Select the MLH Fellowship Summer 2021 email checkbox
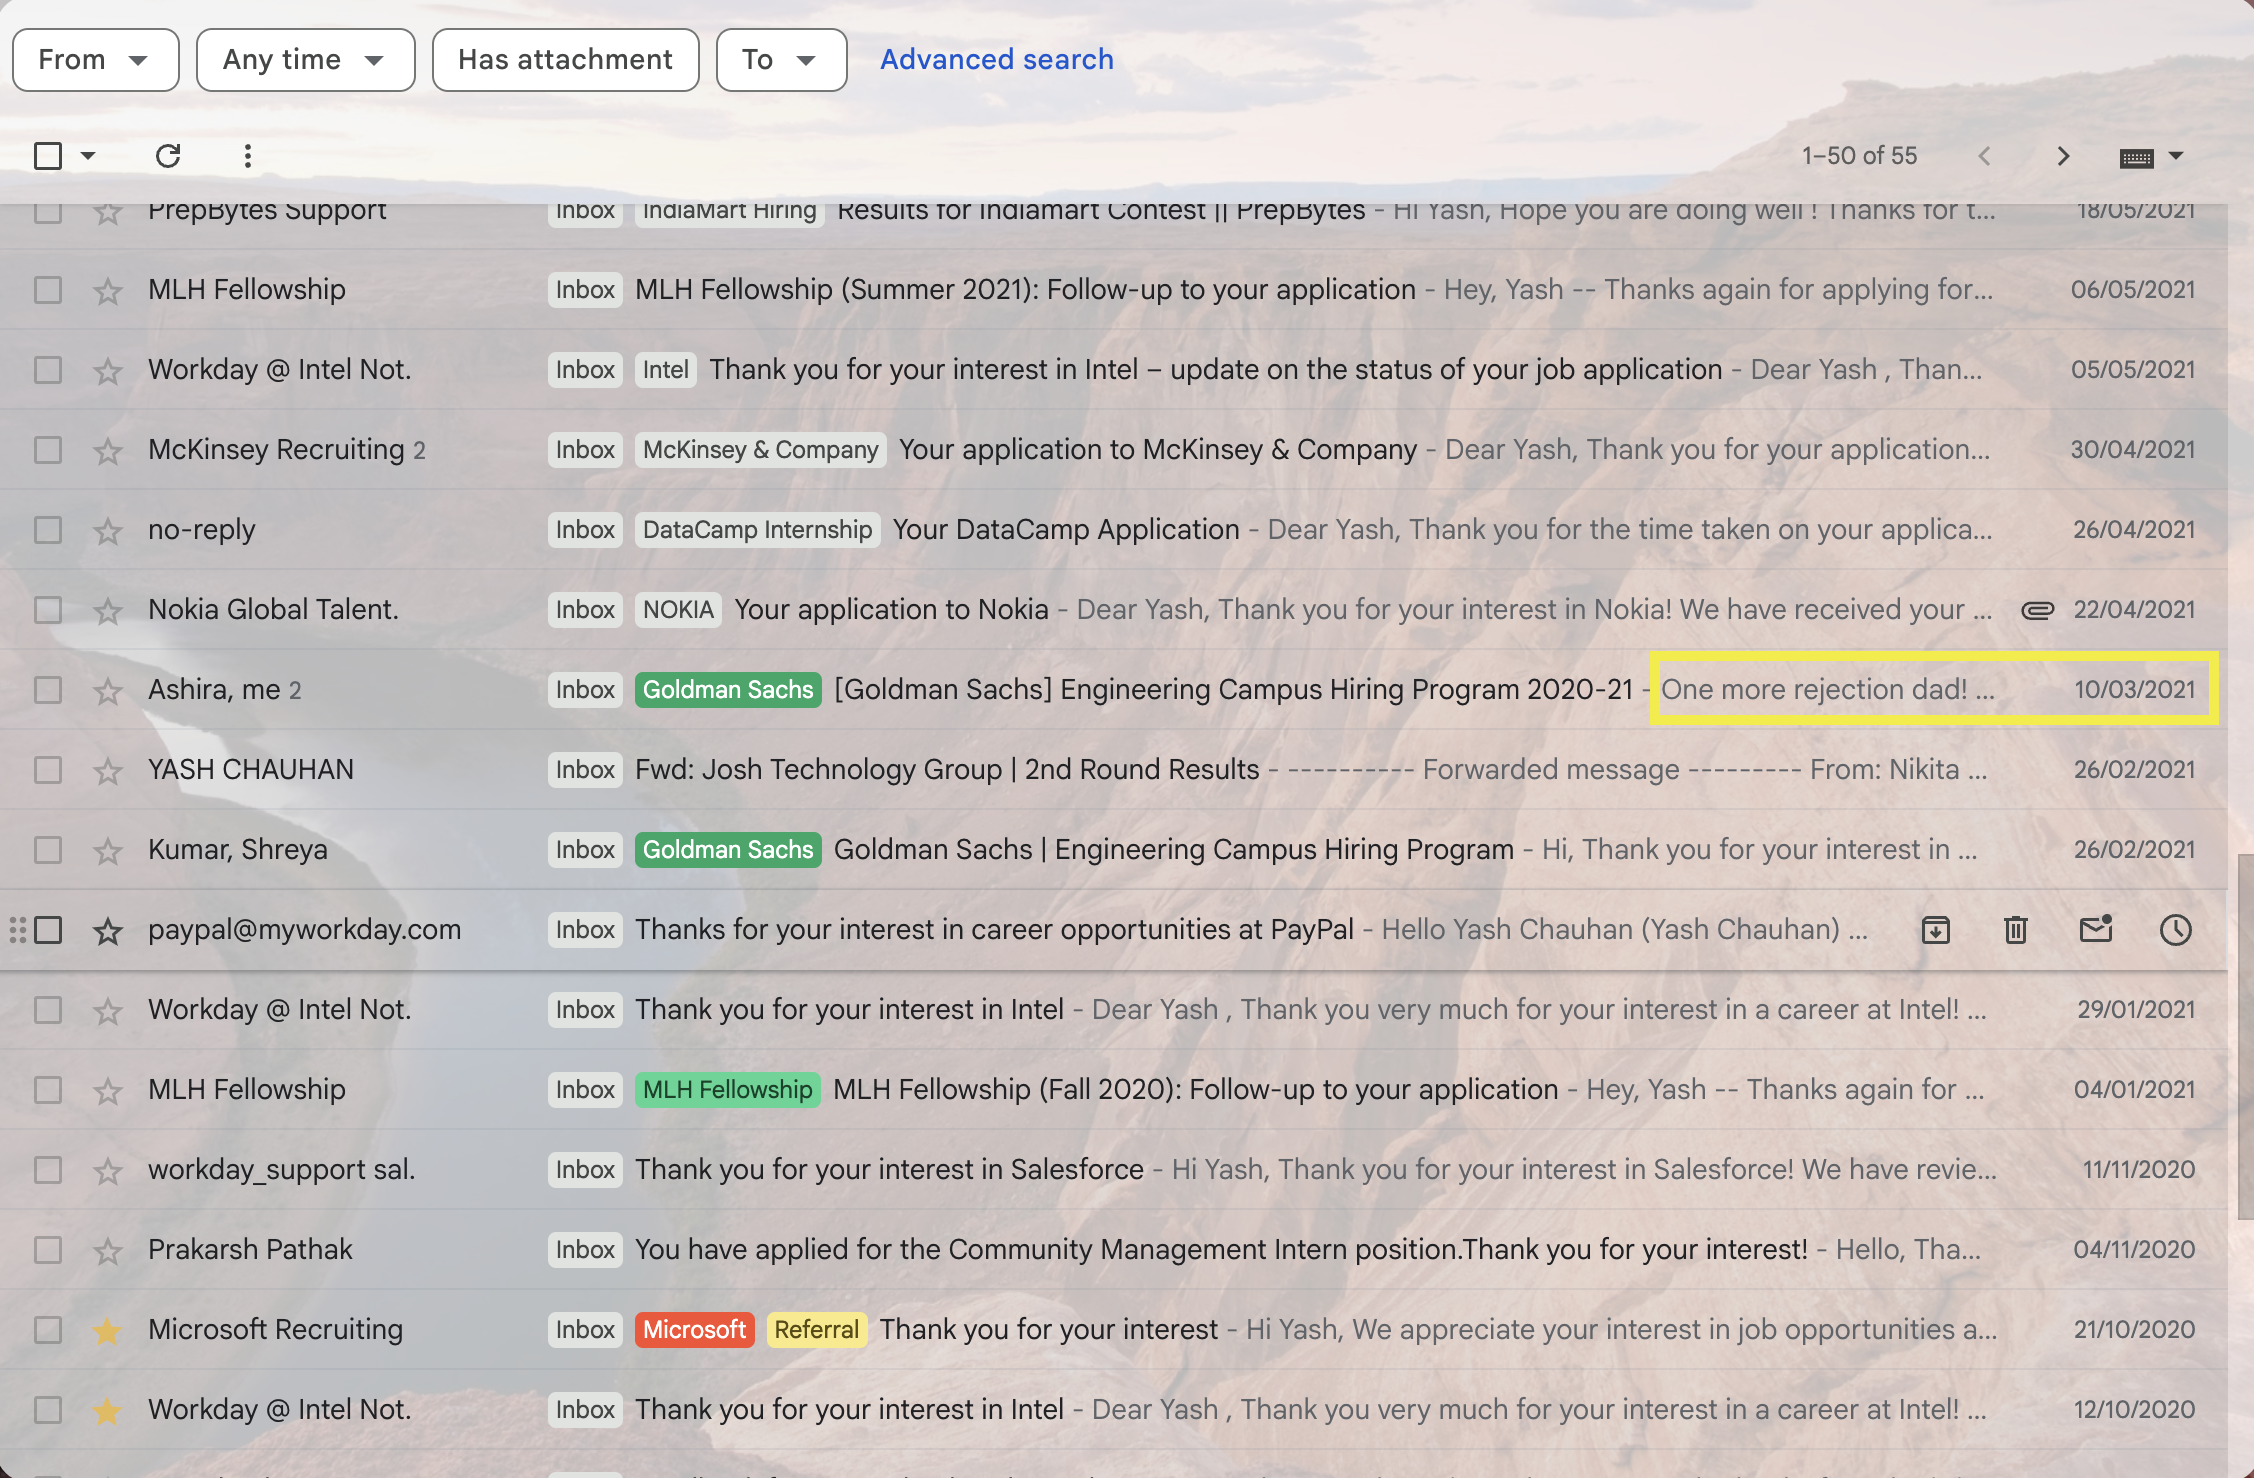Viewport: 2254px width, 1478px height. (x=48, y=290)
